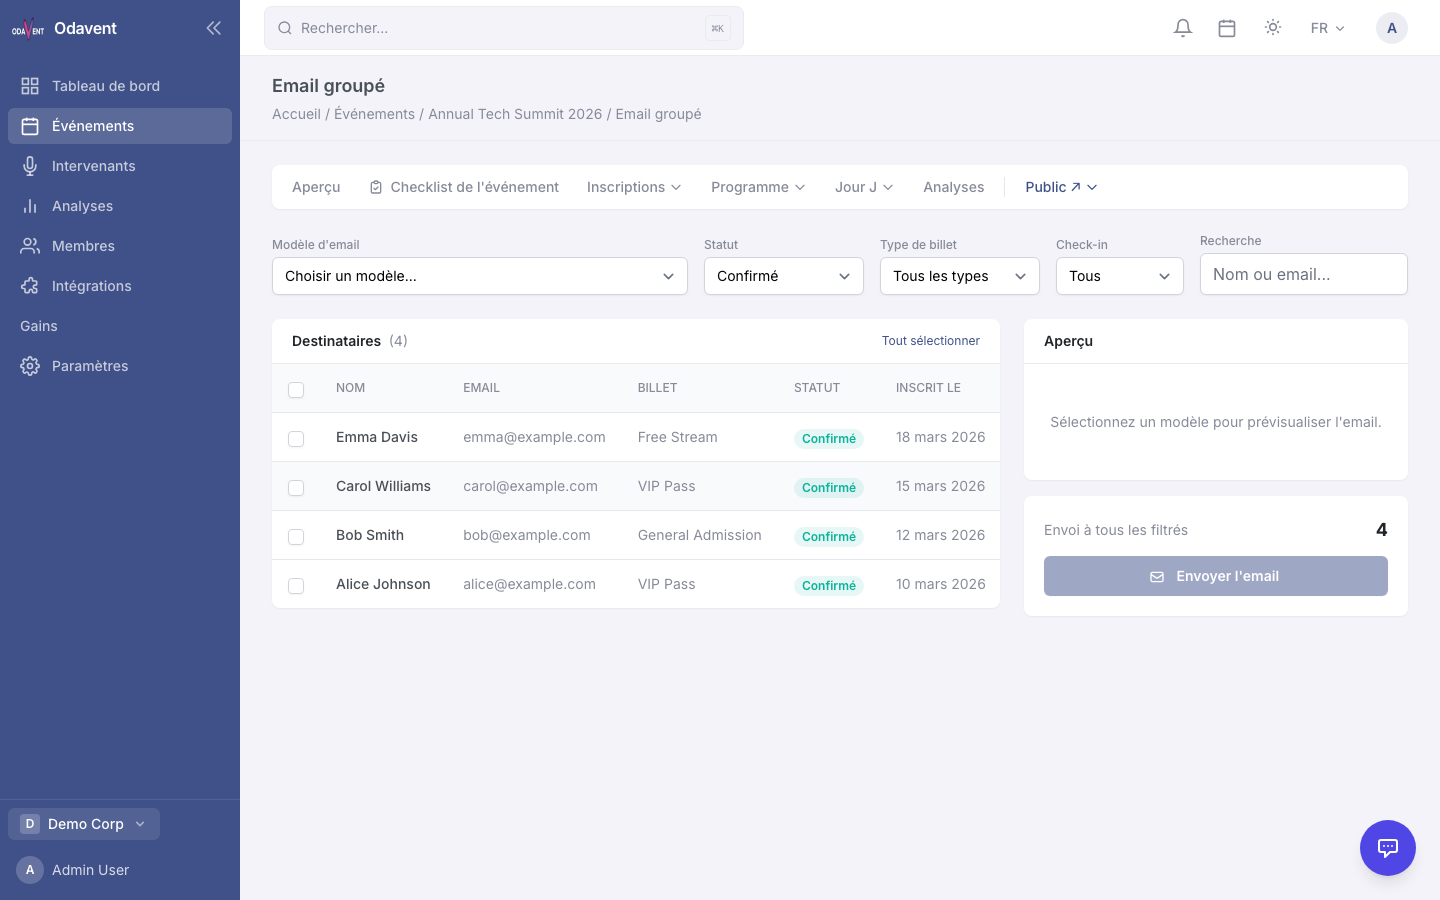Check the box for Carol Williams
The image size is (1440, 900).
(296, 488)
